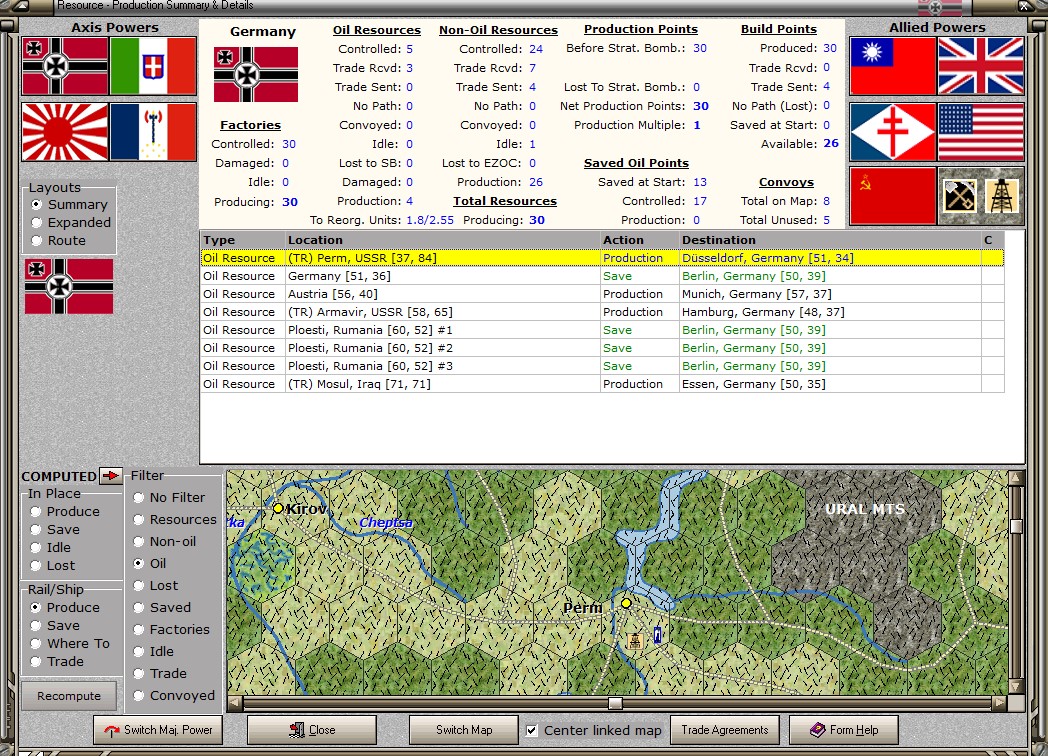The image size is (1048, 756).
Task: Click the map vertical scrollbar thumb
Action: pyautogui.click(x=1016, y=526)
